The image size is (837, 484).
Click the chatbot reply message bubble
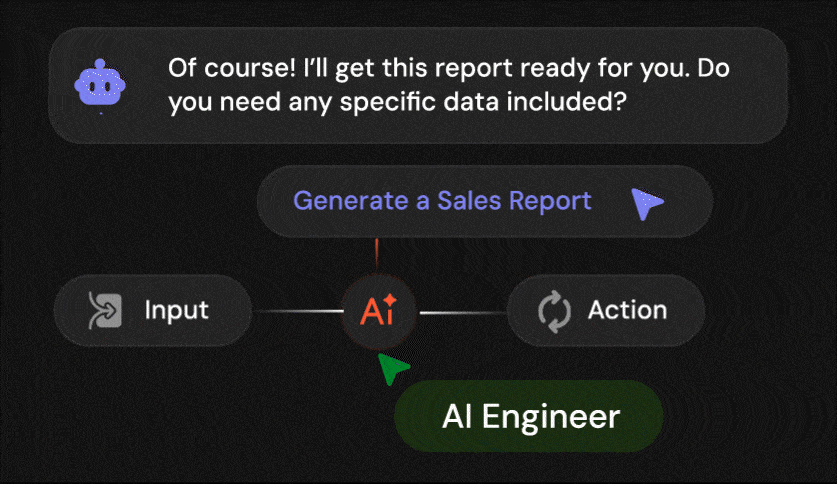pos(418,85)
